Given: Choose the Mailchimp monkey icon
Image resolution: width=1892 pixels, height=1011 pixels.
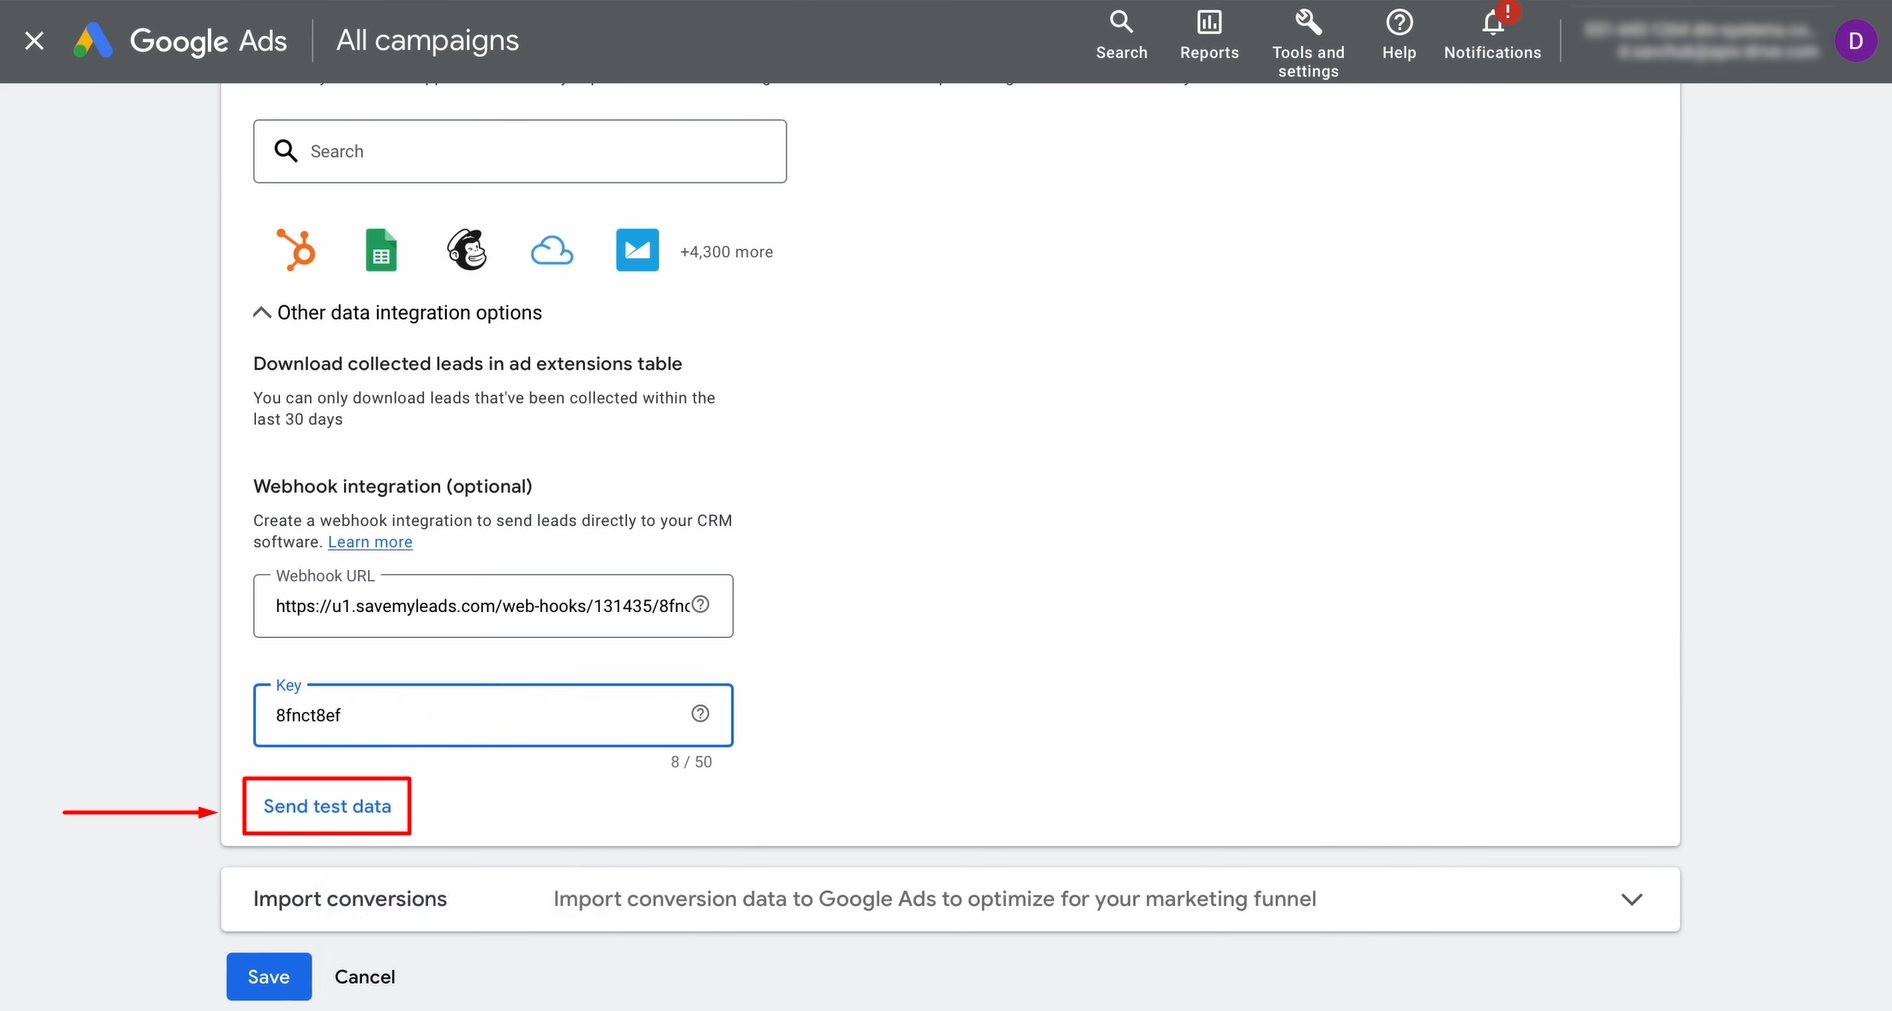Looking at the screenshot, I should (x=467, y=250).
